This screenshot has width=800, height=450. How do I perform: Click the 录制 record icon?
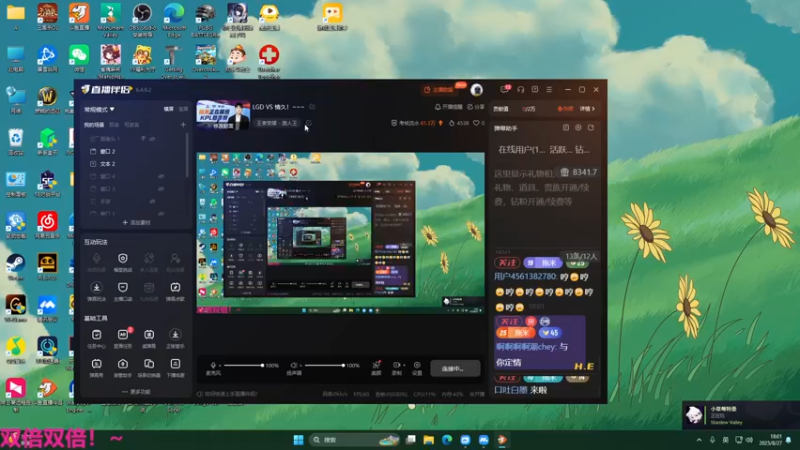coord(396,365)
